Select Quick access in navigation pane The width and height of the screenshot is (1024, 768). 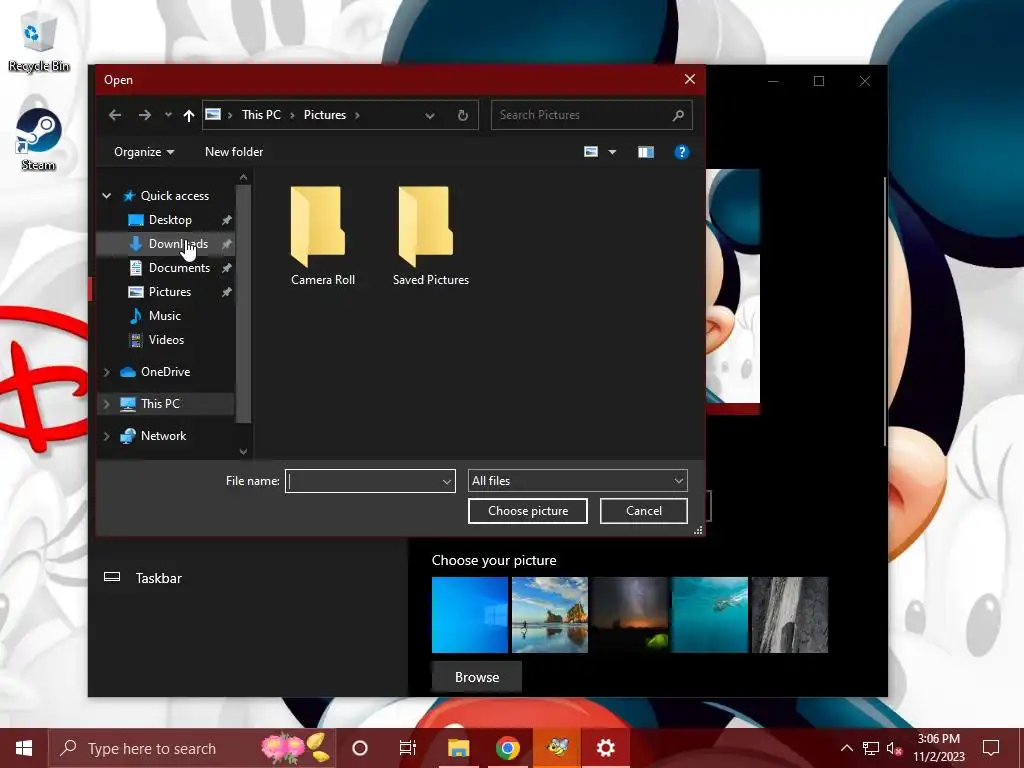click(175, 195)
